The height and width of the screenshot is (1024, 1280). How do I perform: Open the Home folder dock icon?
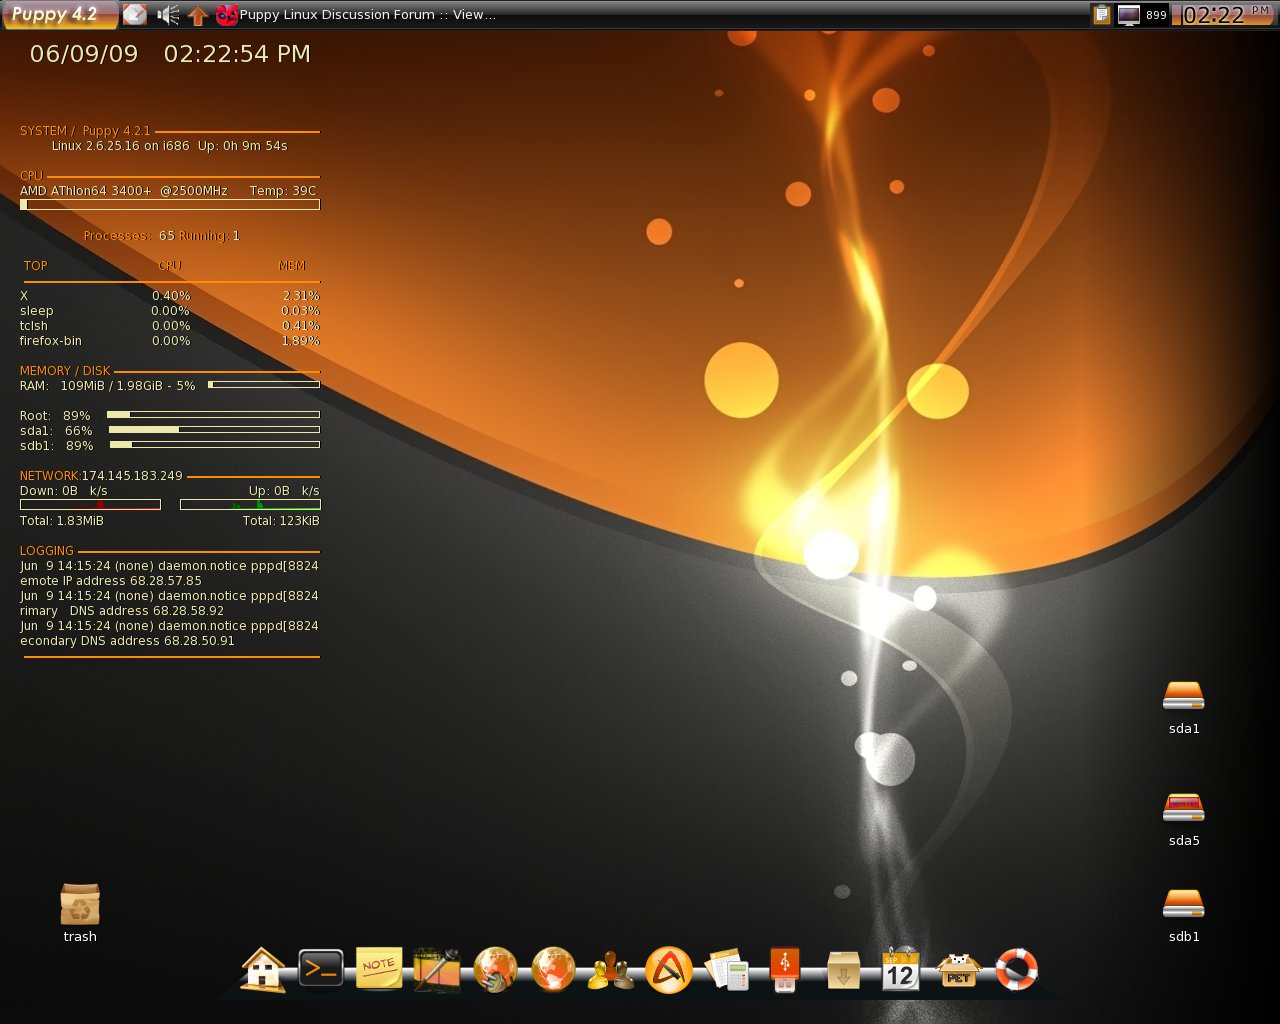click(x=263, y=969)
